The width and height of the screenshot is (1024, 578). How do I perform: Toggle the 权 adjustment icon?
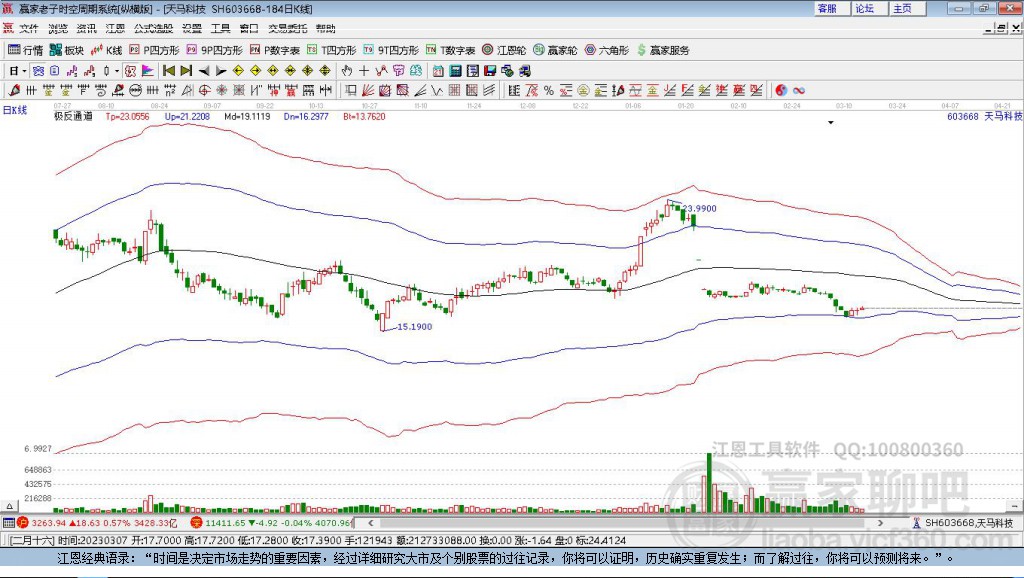(130, 71)
